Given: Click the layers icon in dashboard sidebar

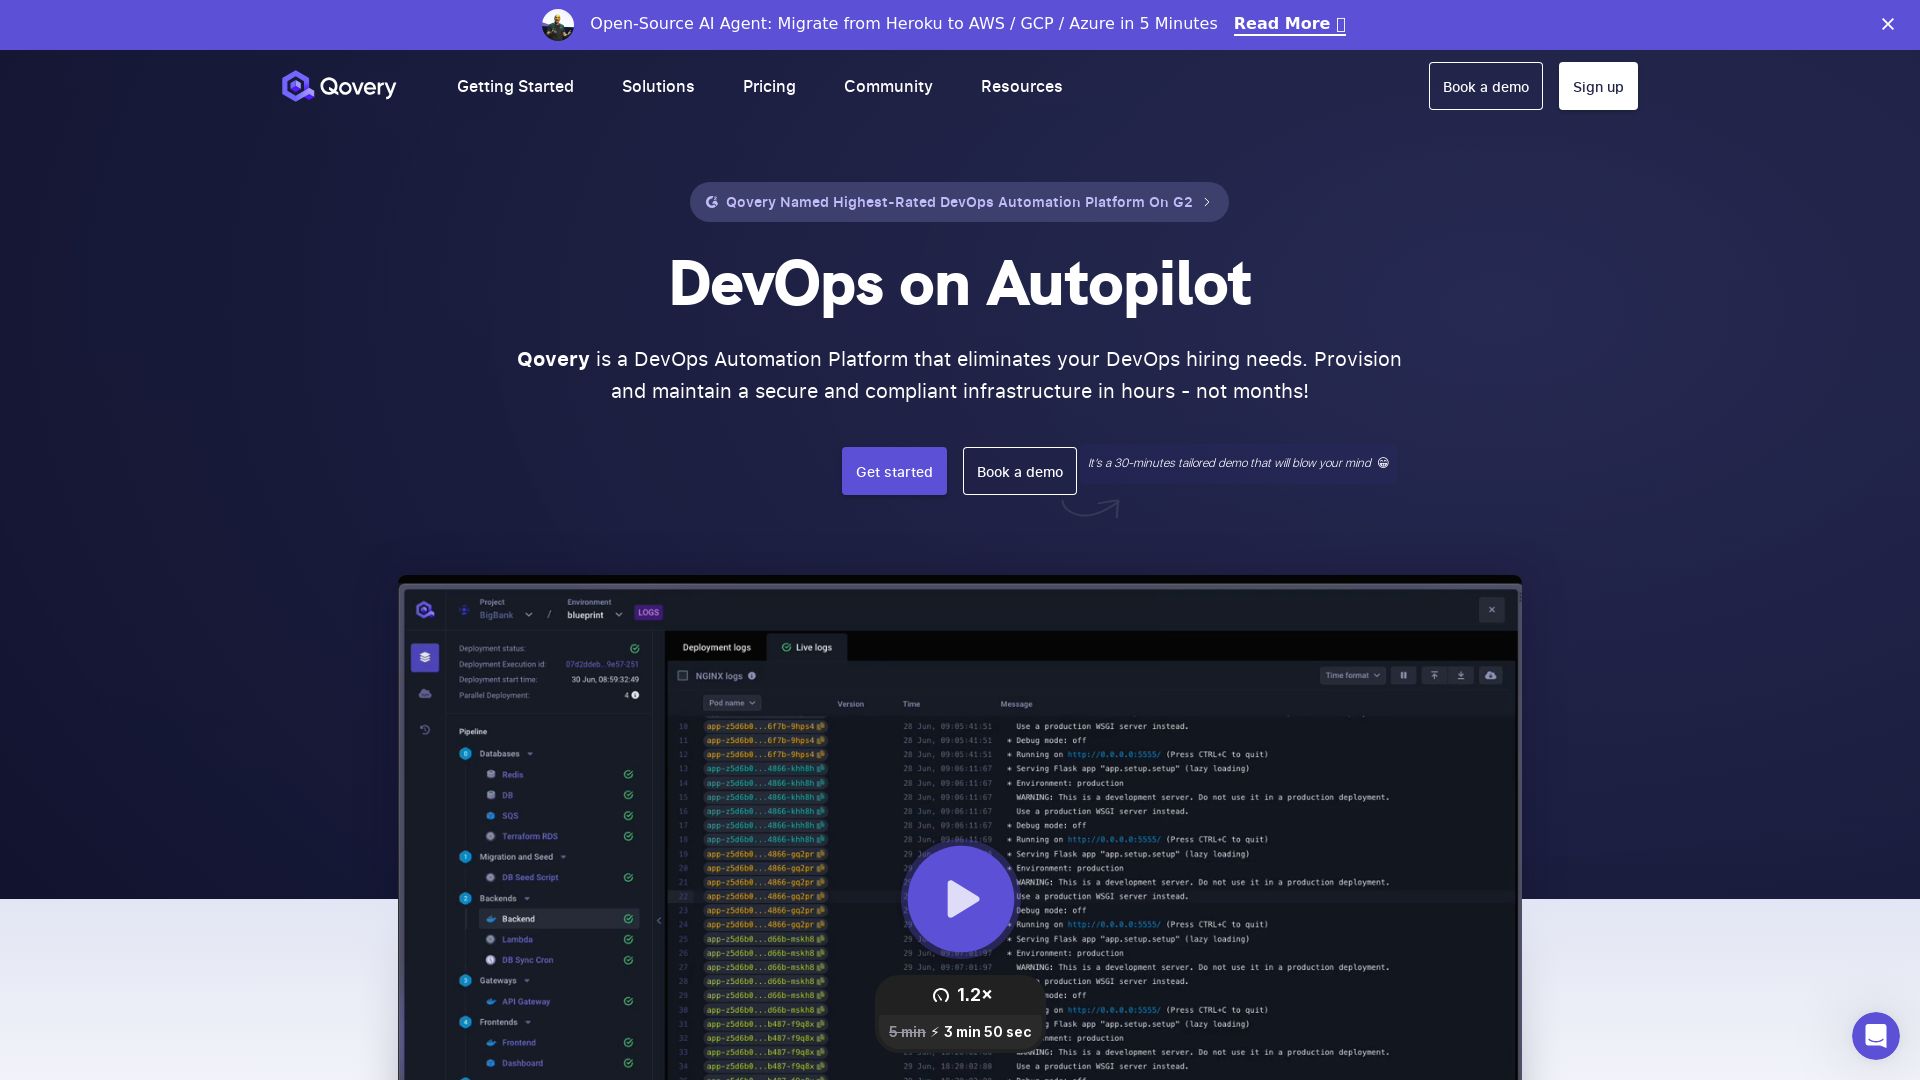Looking at the screenshot, I should pos(425,657).
